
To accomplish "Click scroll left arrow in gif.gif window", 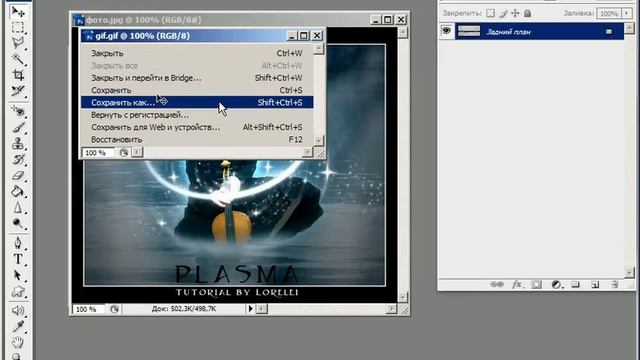I will [x=137, y=152].
